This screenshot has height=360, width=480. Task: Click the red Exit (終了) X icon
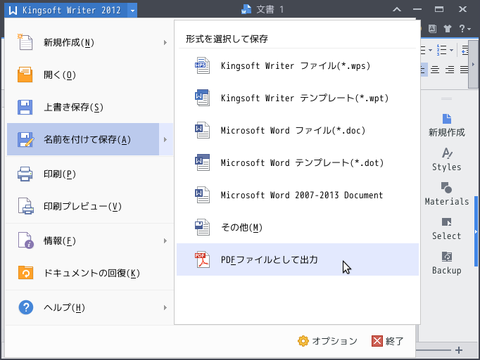point(377,341)
